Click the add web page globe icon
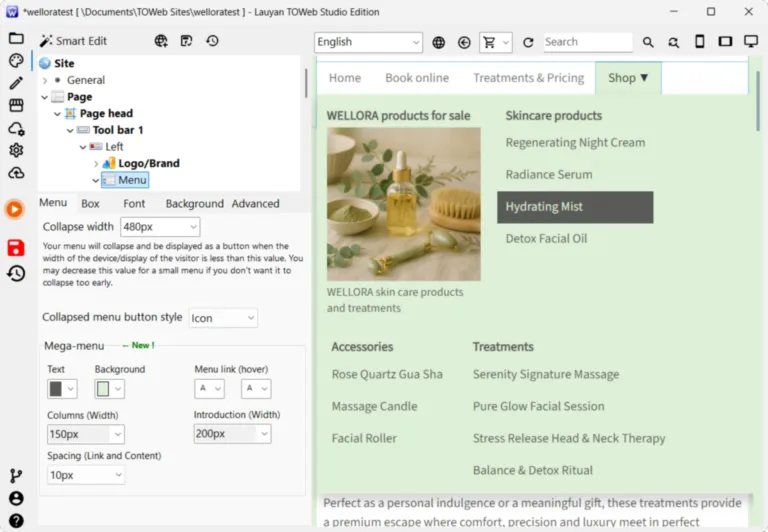The image size is (768, 532). pyautogui.click(x=161, y=41)
